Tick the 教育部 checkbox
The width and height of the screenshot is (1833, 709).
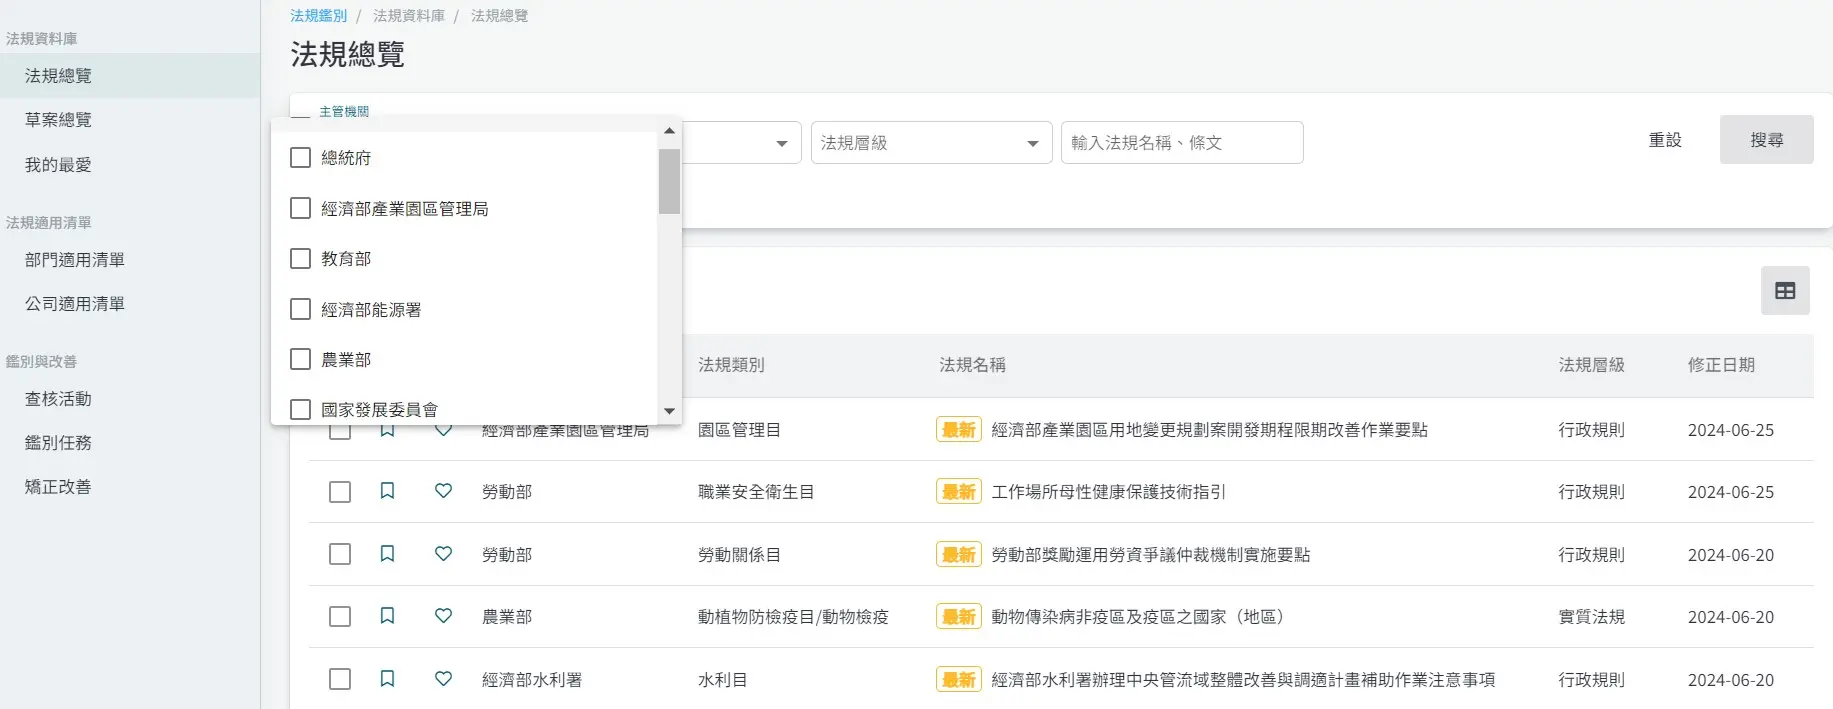300,259
